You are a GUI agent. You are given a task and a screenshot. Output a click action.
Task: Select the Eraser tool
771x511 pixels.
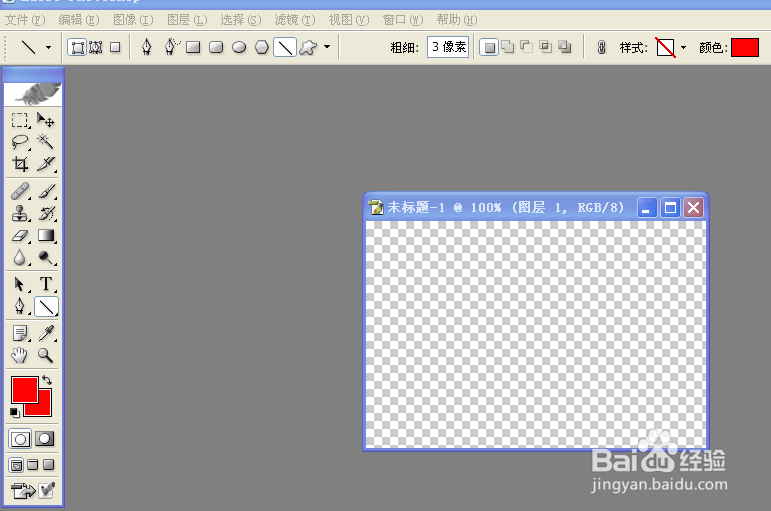coord(20,236)
